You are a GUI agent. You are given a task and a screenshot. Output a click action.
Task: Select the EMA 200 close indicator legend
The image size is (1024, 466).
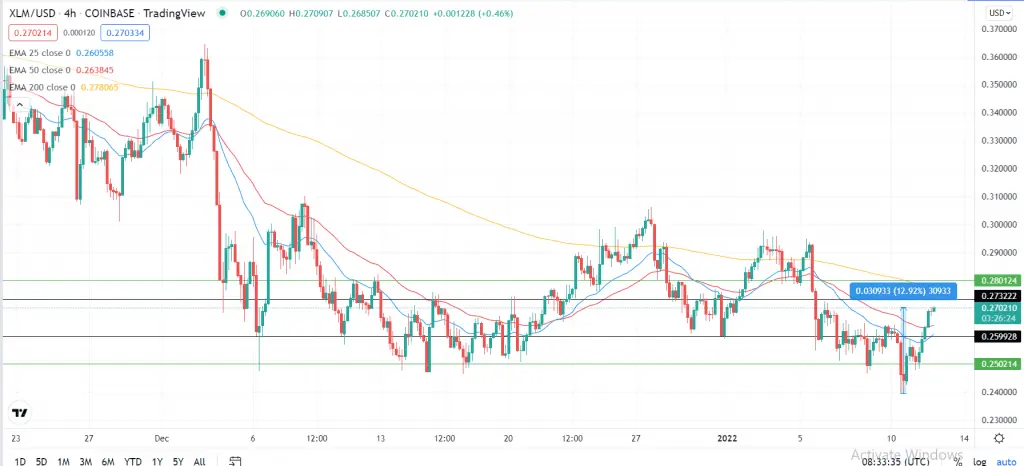pyautogui.click(x=64, y=87)
